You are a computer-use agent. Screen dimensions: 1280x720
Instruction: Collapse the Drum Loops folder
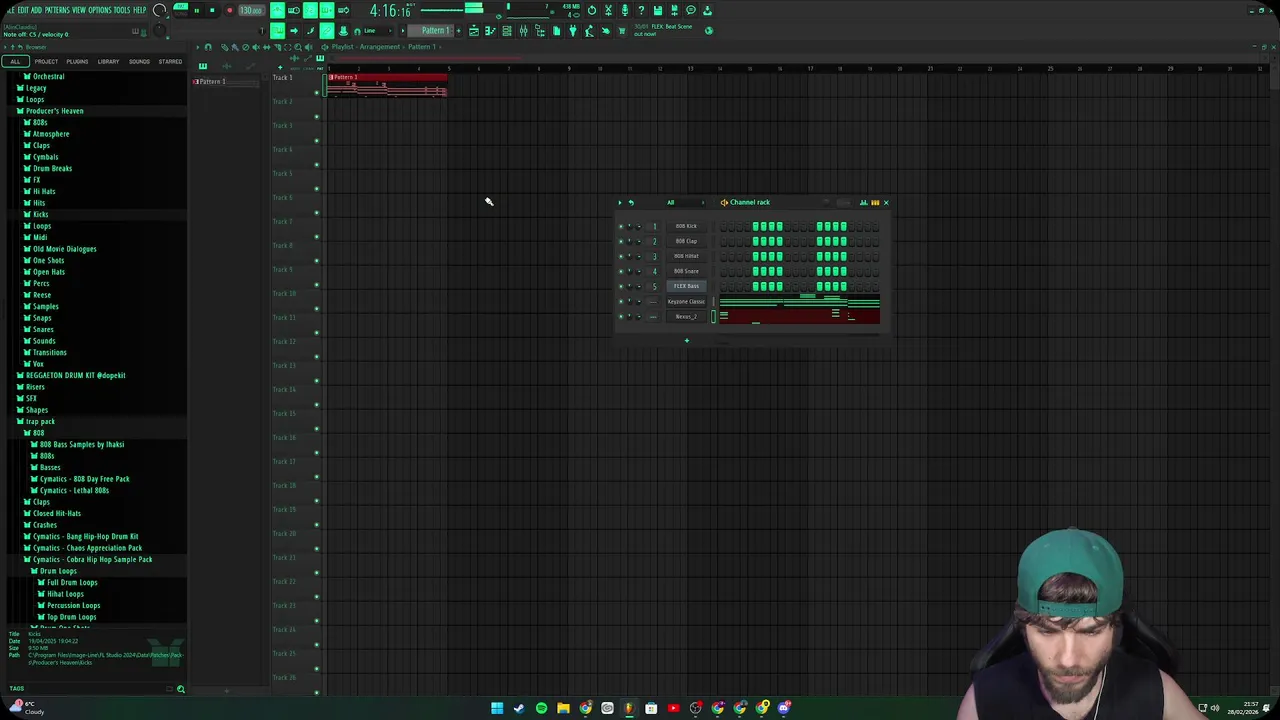click(x=57, y=571)
